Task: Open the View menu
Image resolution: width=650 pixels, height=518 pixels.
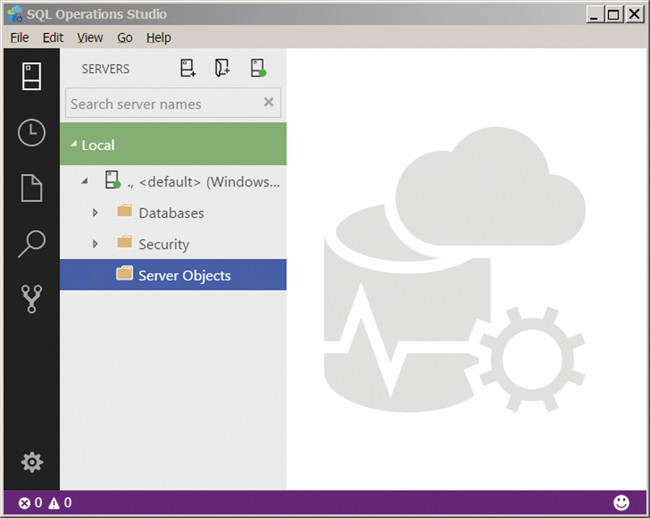Action: point(90,38)
